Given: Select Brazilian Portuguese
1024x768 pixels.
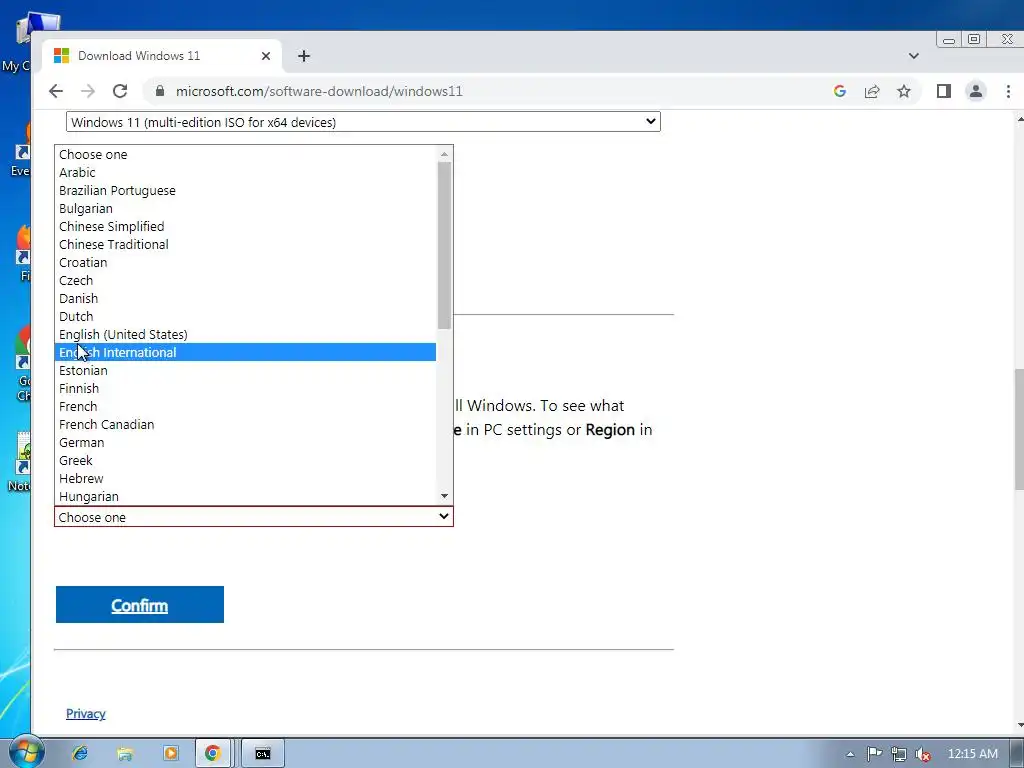Looking at the screenshot, I should tap(245, 191).
